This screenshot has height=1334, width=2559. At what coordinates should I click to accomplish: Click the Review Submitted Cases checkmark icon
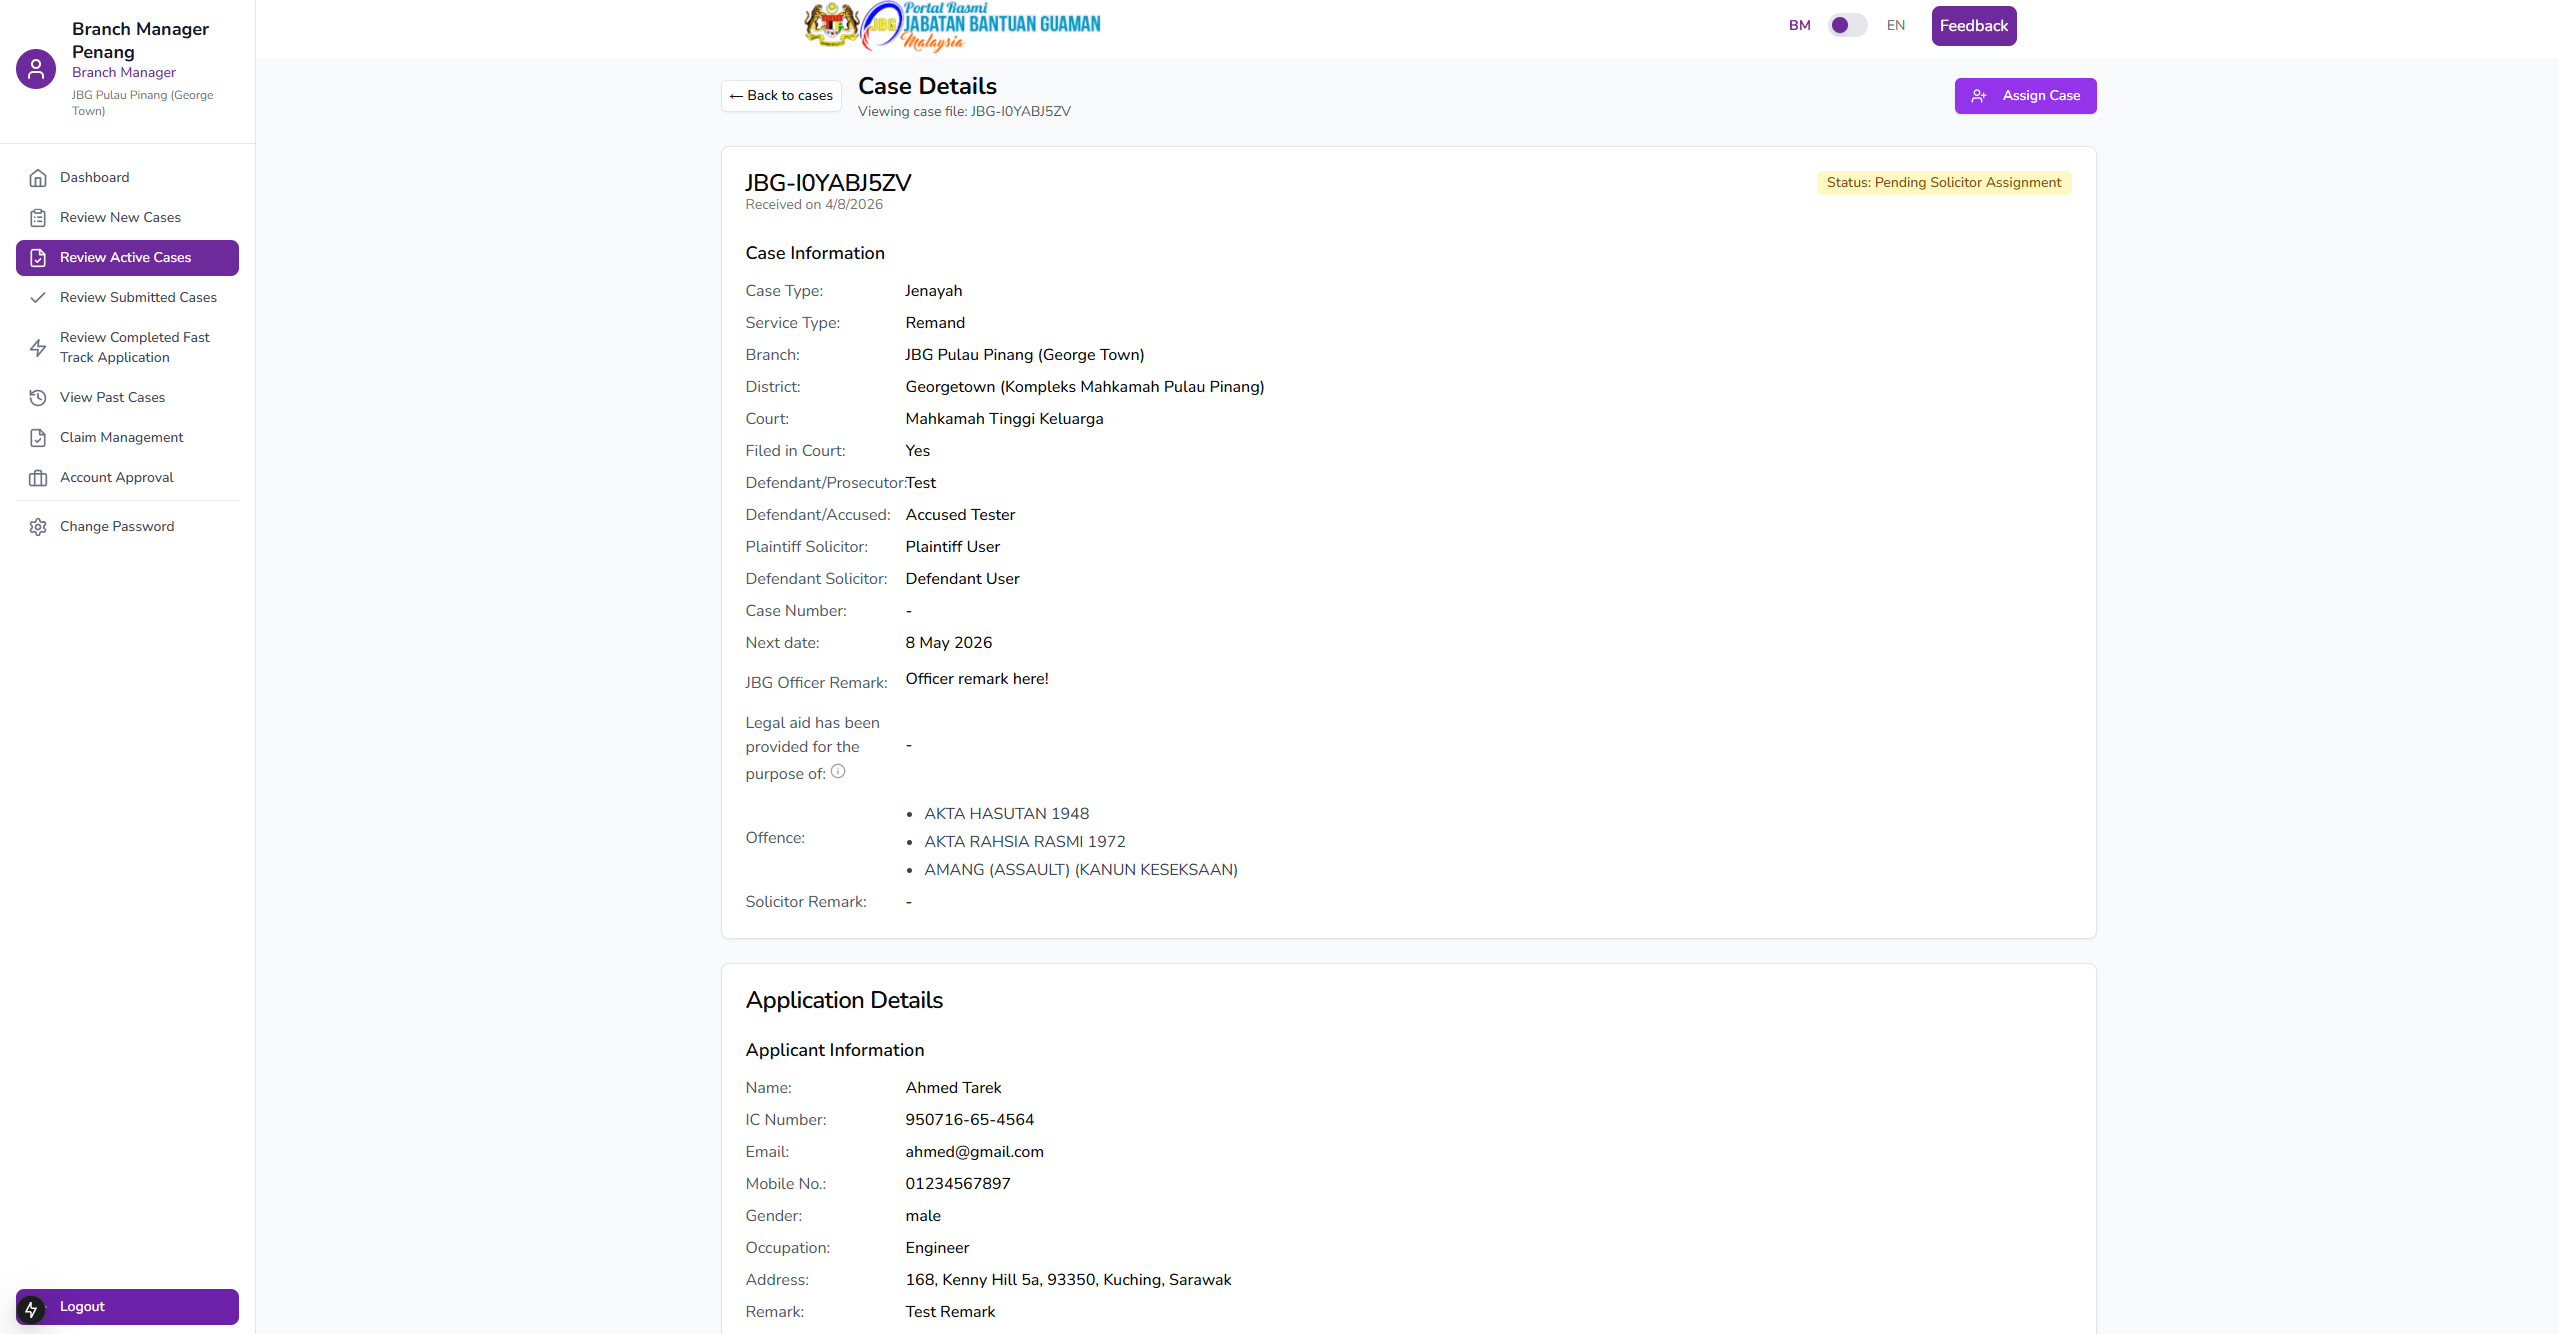pos(38,298)
